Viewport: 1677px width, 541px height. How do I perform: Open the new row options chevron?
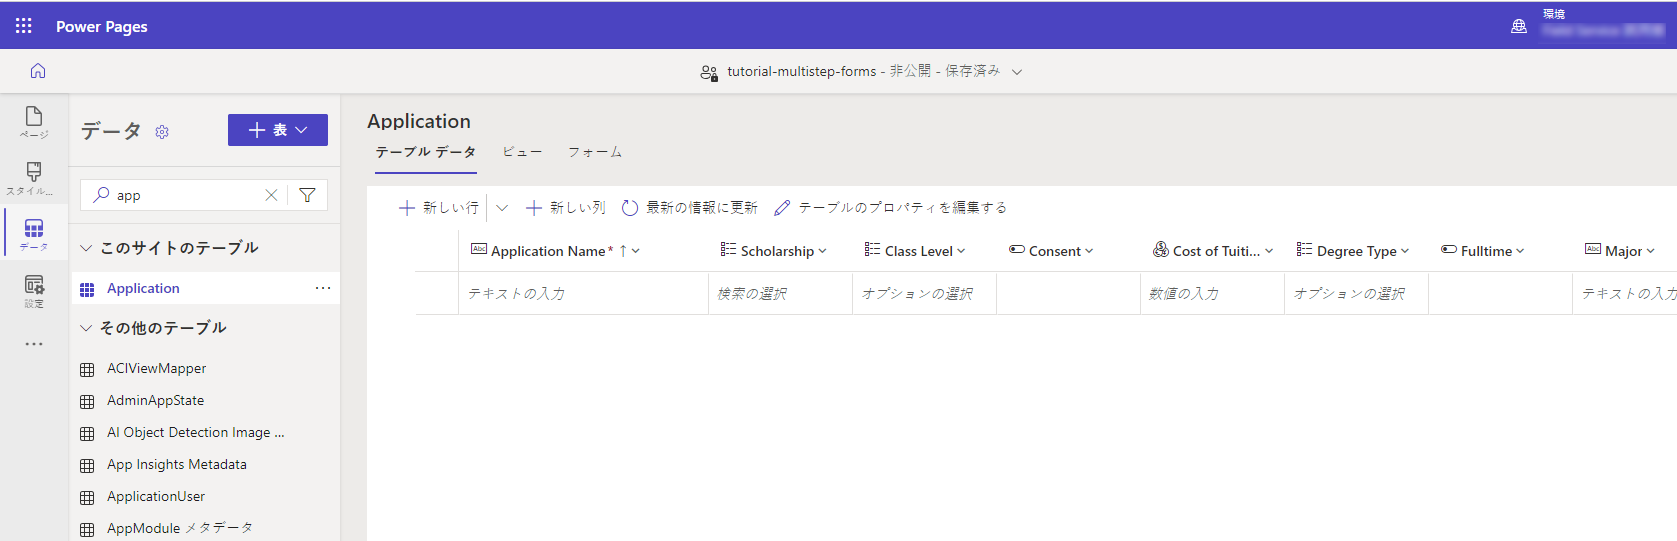click(502, 208)
